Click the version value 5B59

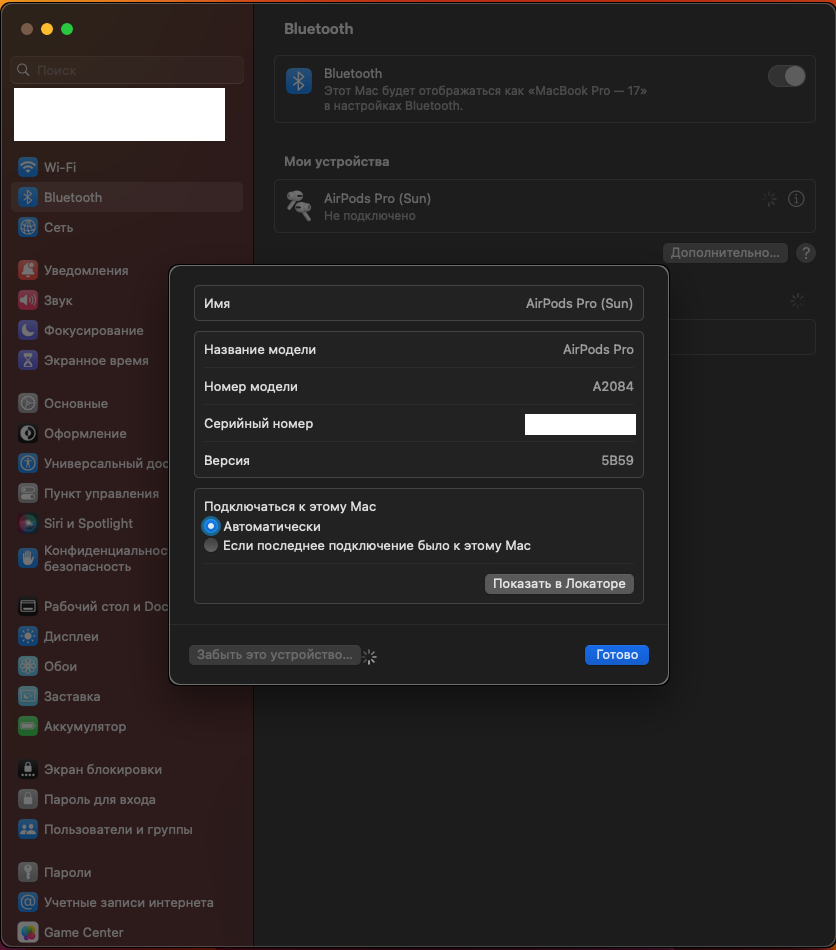point(617,460)
